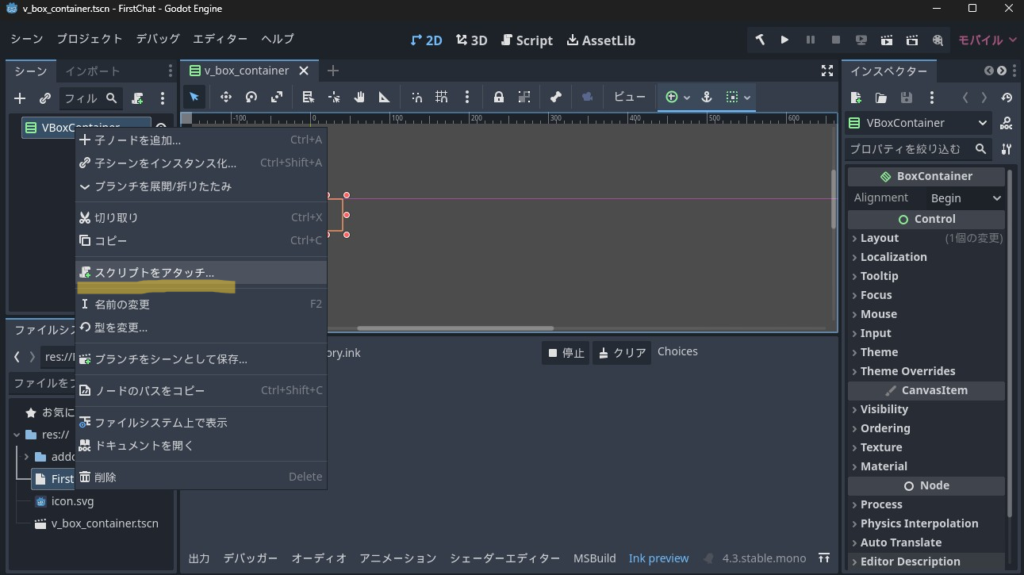Focus the プロパティを絞り込む filter field

pyautogui.click(x=918, y=149)
